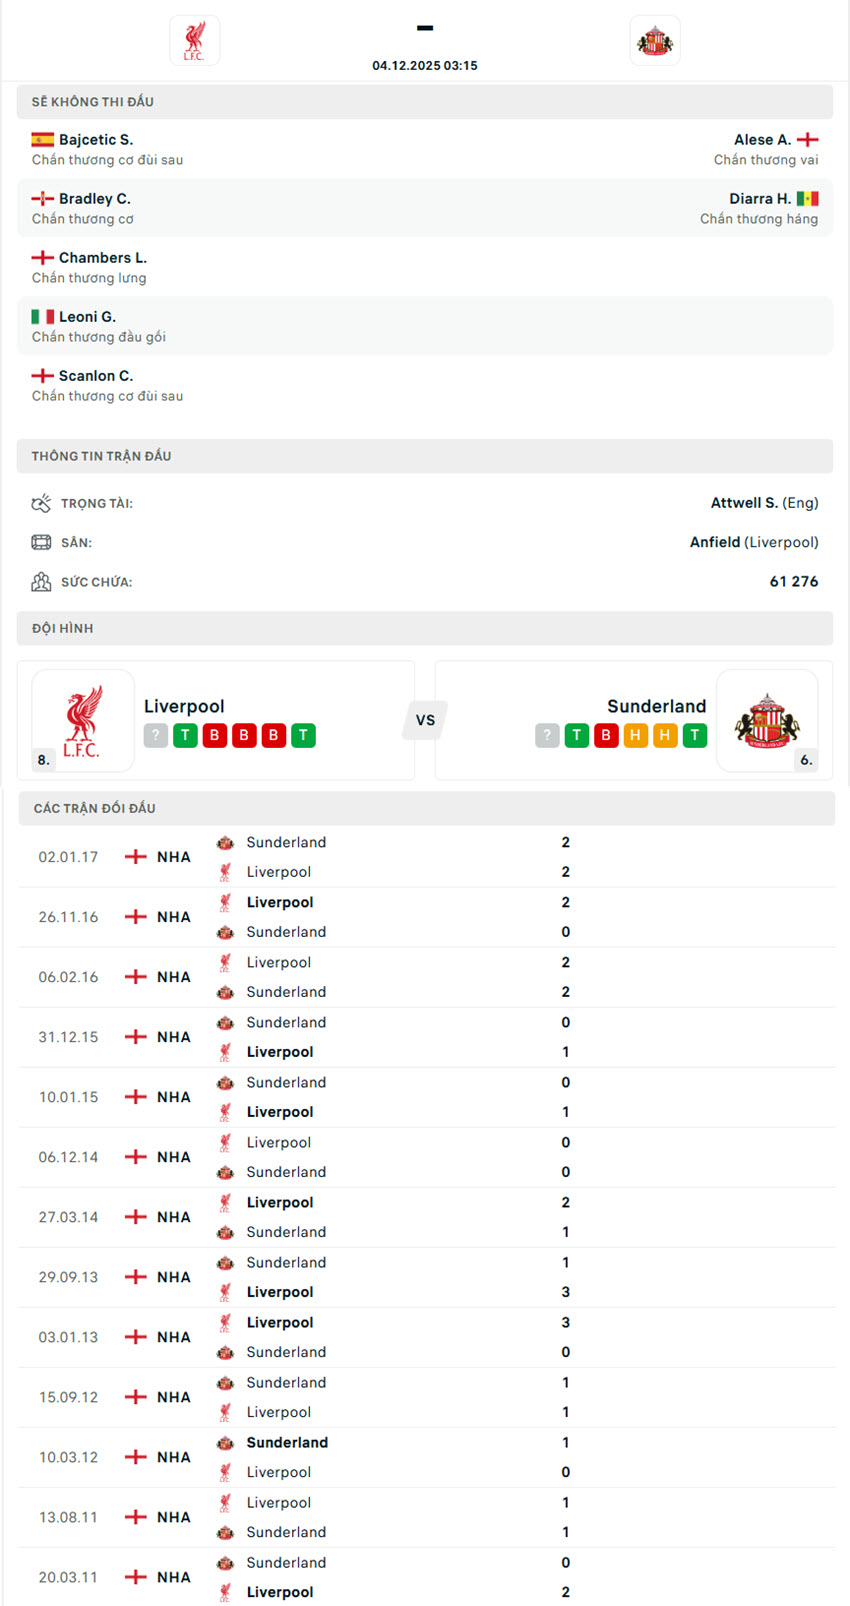This screenshot has height=1606, width=850.
Task: Click the stadium icon next to SÂN
Action: click(x=41, y=542)
